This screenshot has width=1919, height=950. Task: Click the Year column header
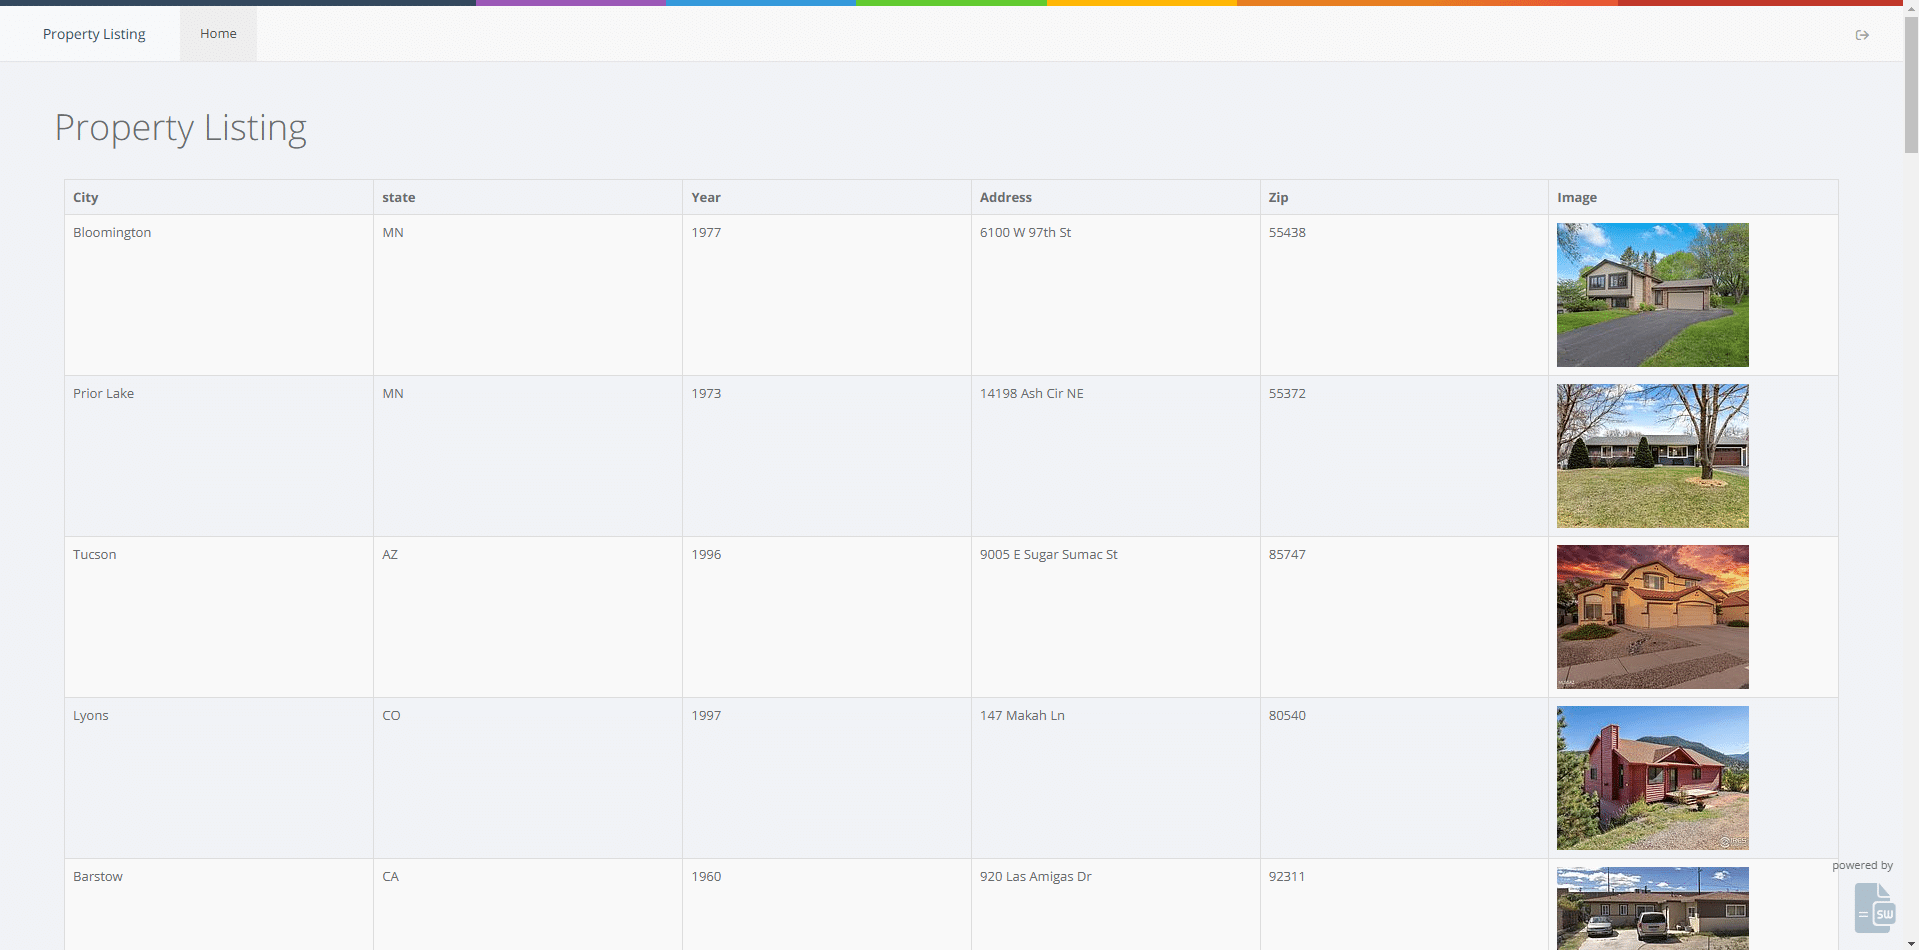tap(706, 198)
